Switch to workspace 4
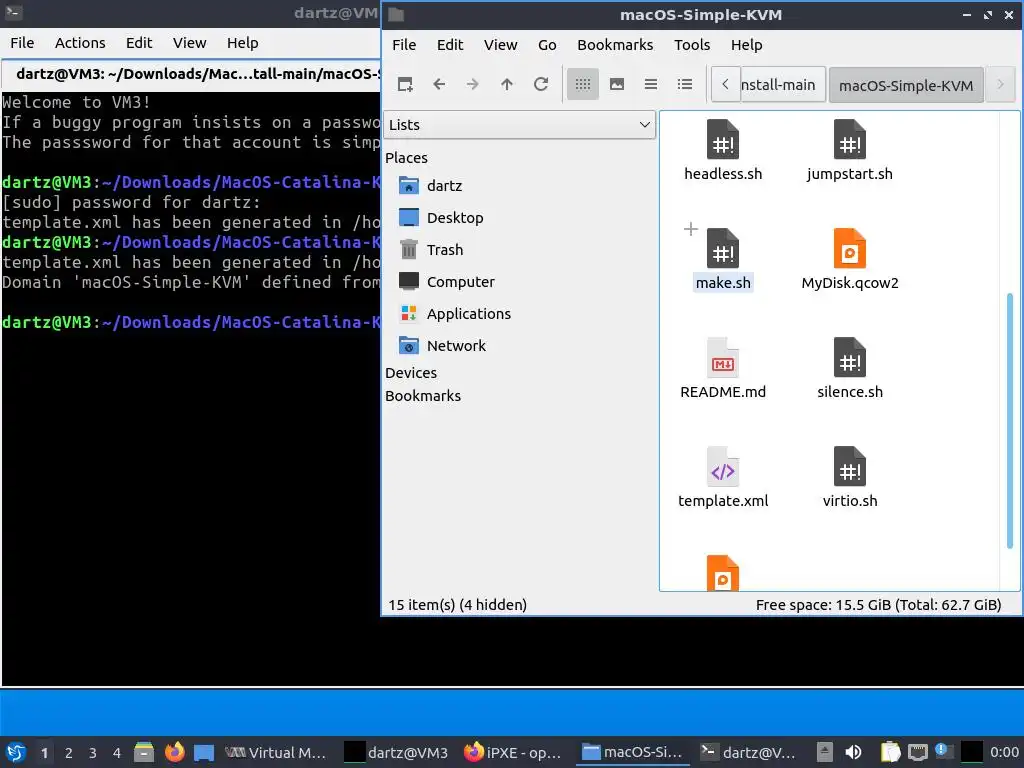Image resolution: width=1024 pixels, height=768 pixels. click(116, 753)
